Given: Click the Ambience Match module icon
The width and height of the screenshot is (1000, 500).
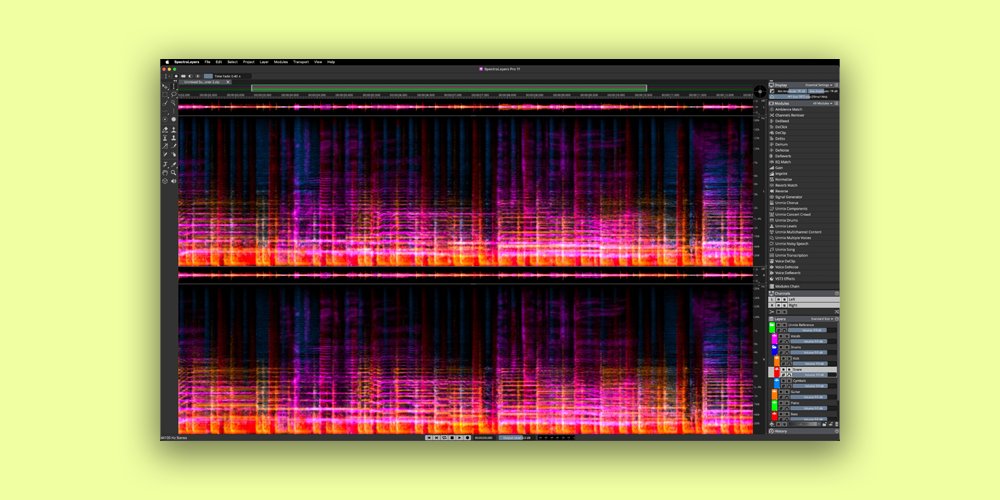Looking at the screenshot, I should tap(772, 109).
